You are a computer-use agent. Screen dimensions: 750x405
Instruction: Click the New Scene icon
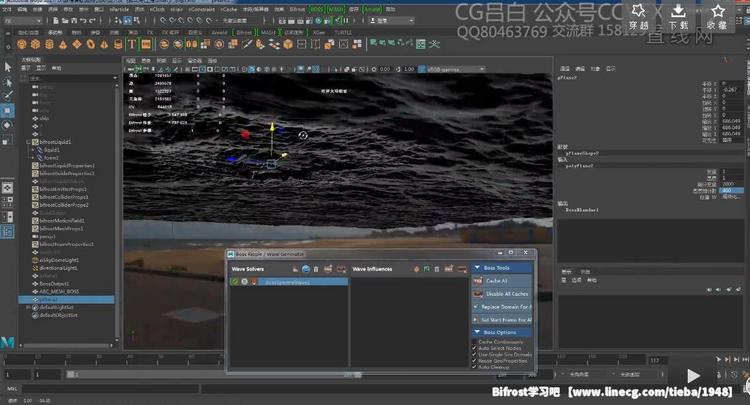[x=56, y=21]
